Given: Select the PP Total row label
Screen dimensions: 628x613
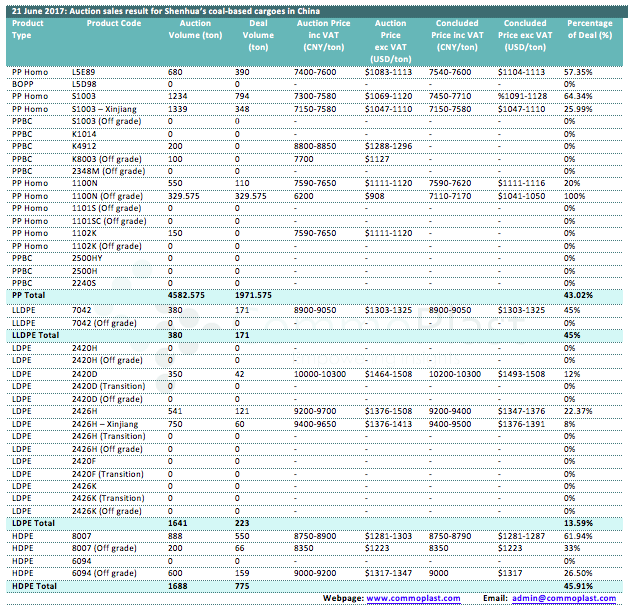Looking at the screenshot, I should tap(30, 295).
